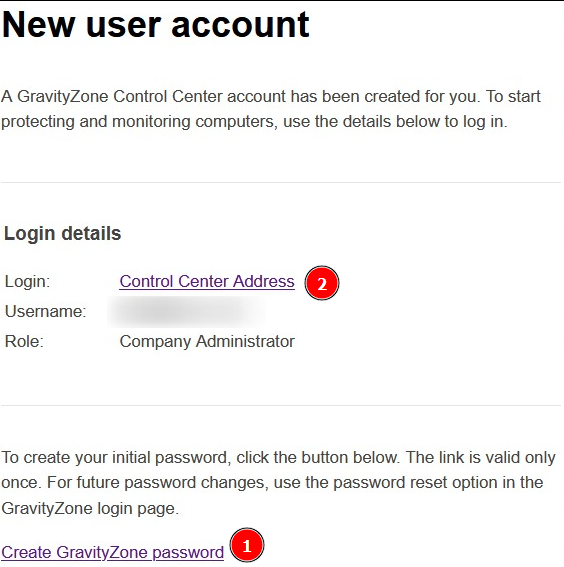Click the red number 1 marker
Image resolution: width=564 pixels, height=567 pixels.
(x=247, y=545)
